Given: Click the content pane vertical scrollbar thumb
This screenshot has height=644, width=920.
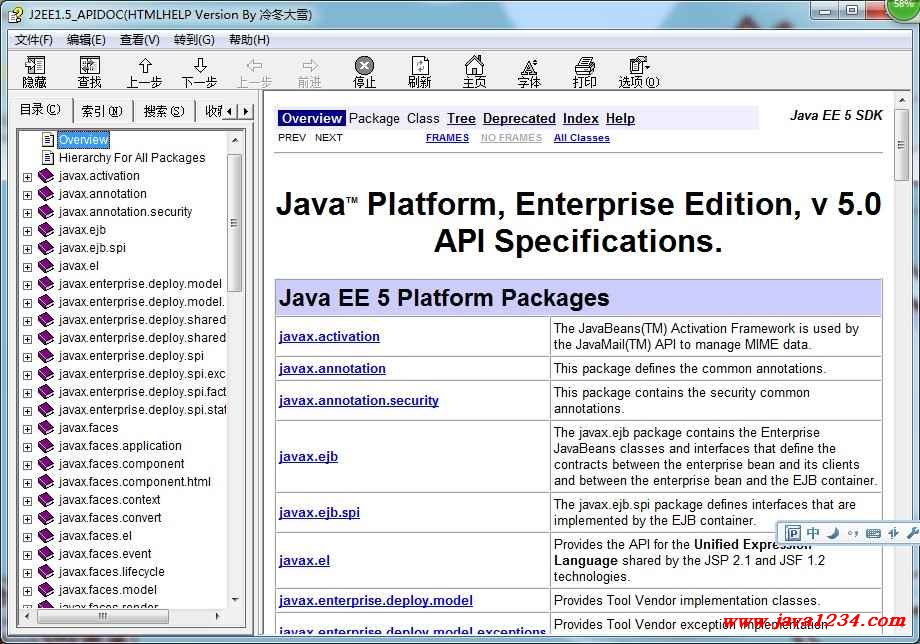Looking at the screenshot, I should click(x=901, y=144).
